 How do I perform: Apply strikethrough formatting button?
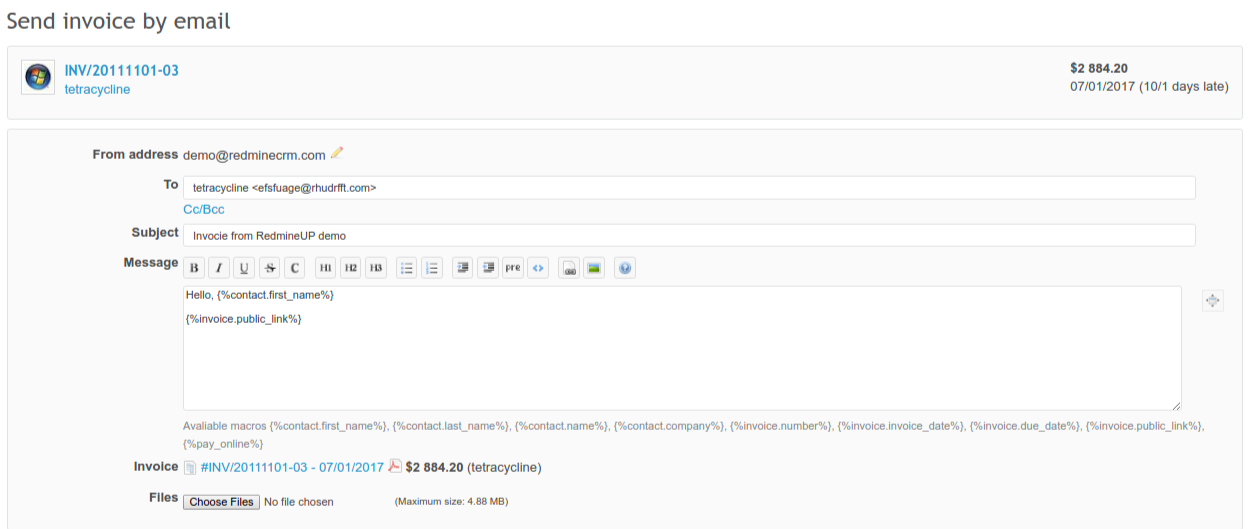click(270, 268)
